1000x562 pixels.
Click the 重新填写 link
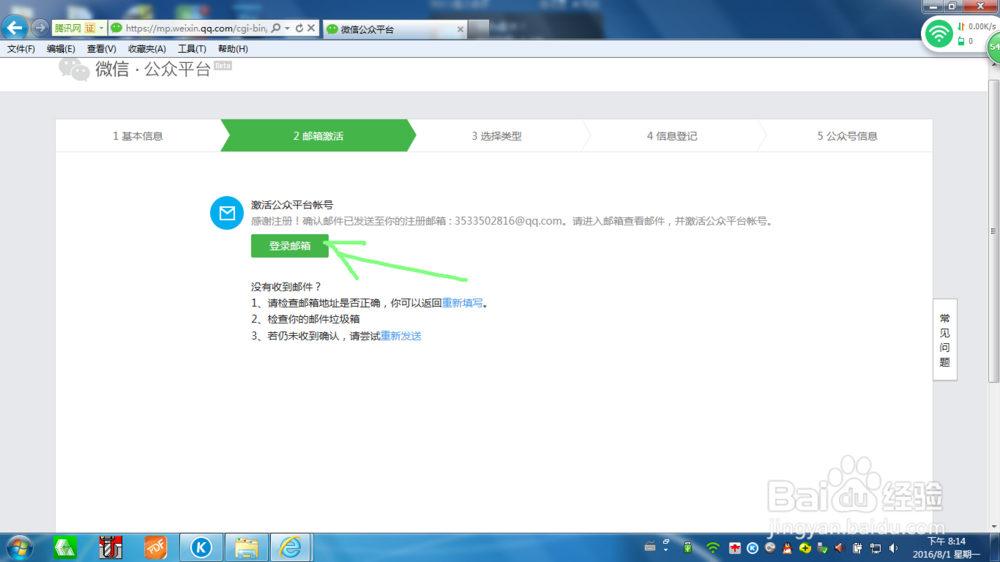click(x=462, y=303)
